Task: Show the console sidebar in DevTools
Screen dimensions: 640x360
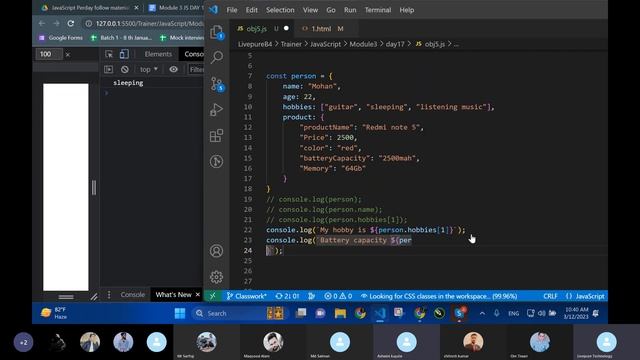Action: [108, 69]
